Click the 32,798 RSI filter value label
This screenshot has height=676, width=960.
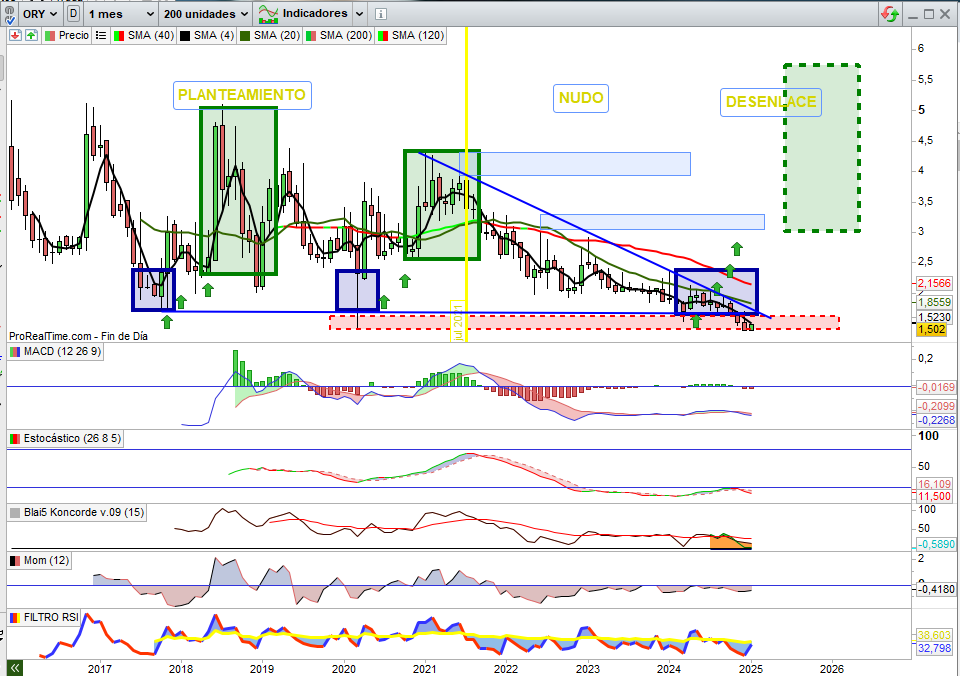pos(934,648)
